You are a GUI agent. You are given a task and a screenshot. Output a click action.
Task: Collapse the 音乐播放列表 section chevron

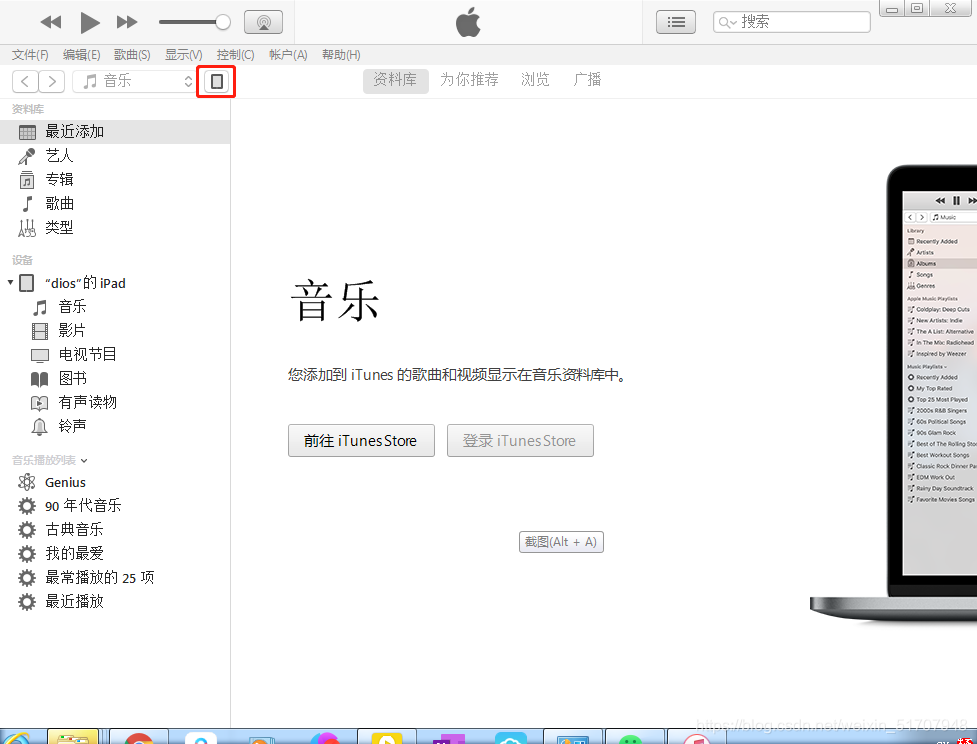[x=84, y=460]
